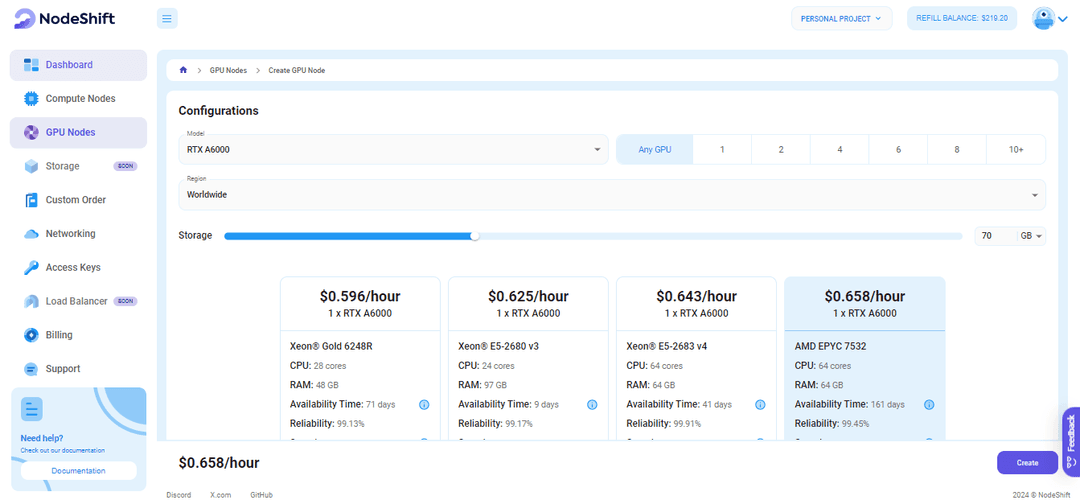Open the Feedback side tab
This screenshot has height=503, width=1080.
point(1071,442)
